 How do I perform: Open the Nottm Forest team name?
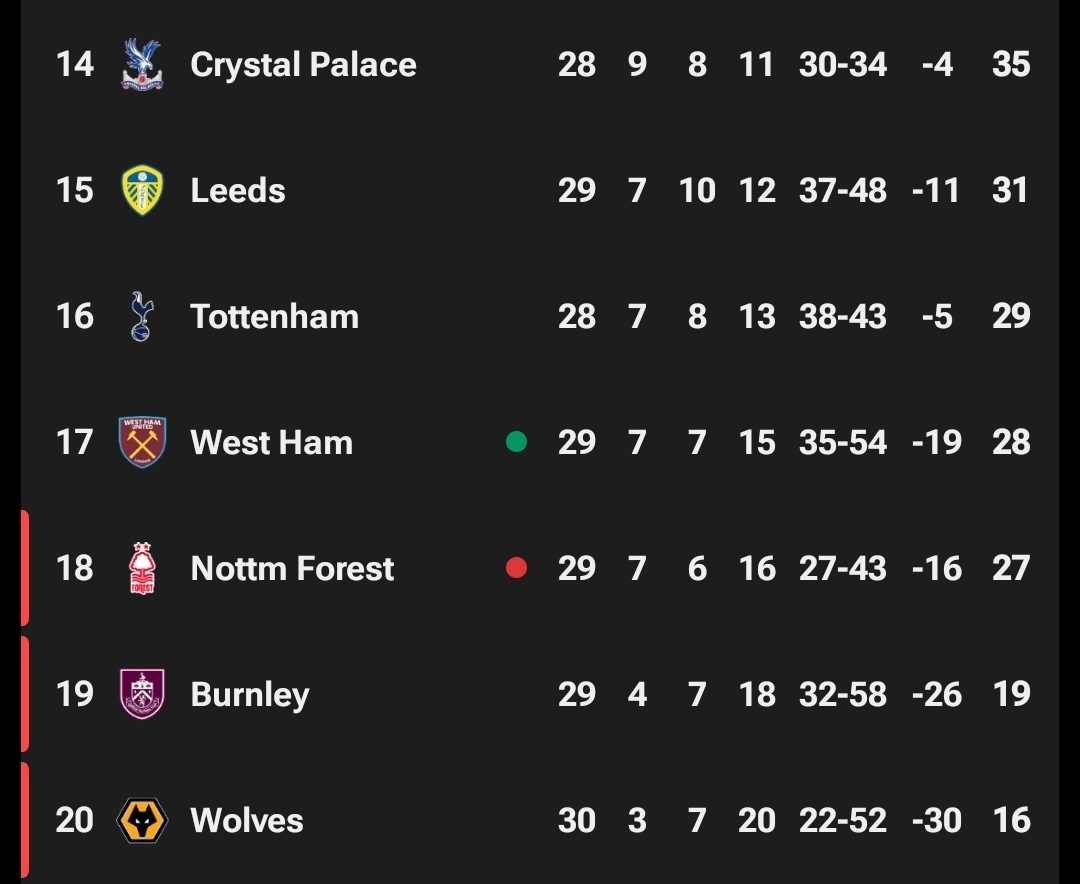292,568
